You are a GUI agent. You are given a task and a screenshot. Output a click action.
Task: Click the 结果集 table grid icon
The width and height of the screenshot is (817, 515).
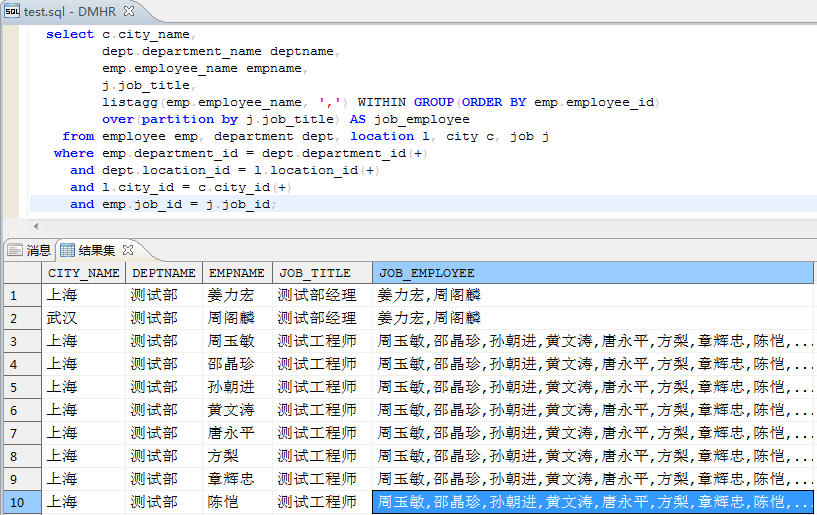[x=68, y=250]
